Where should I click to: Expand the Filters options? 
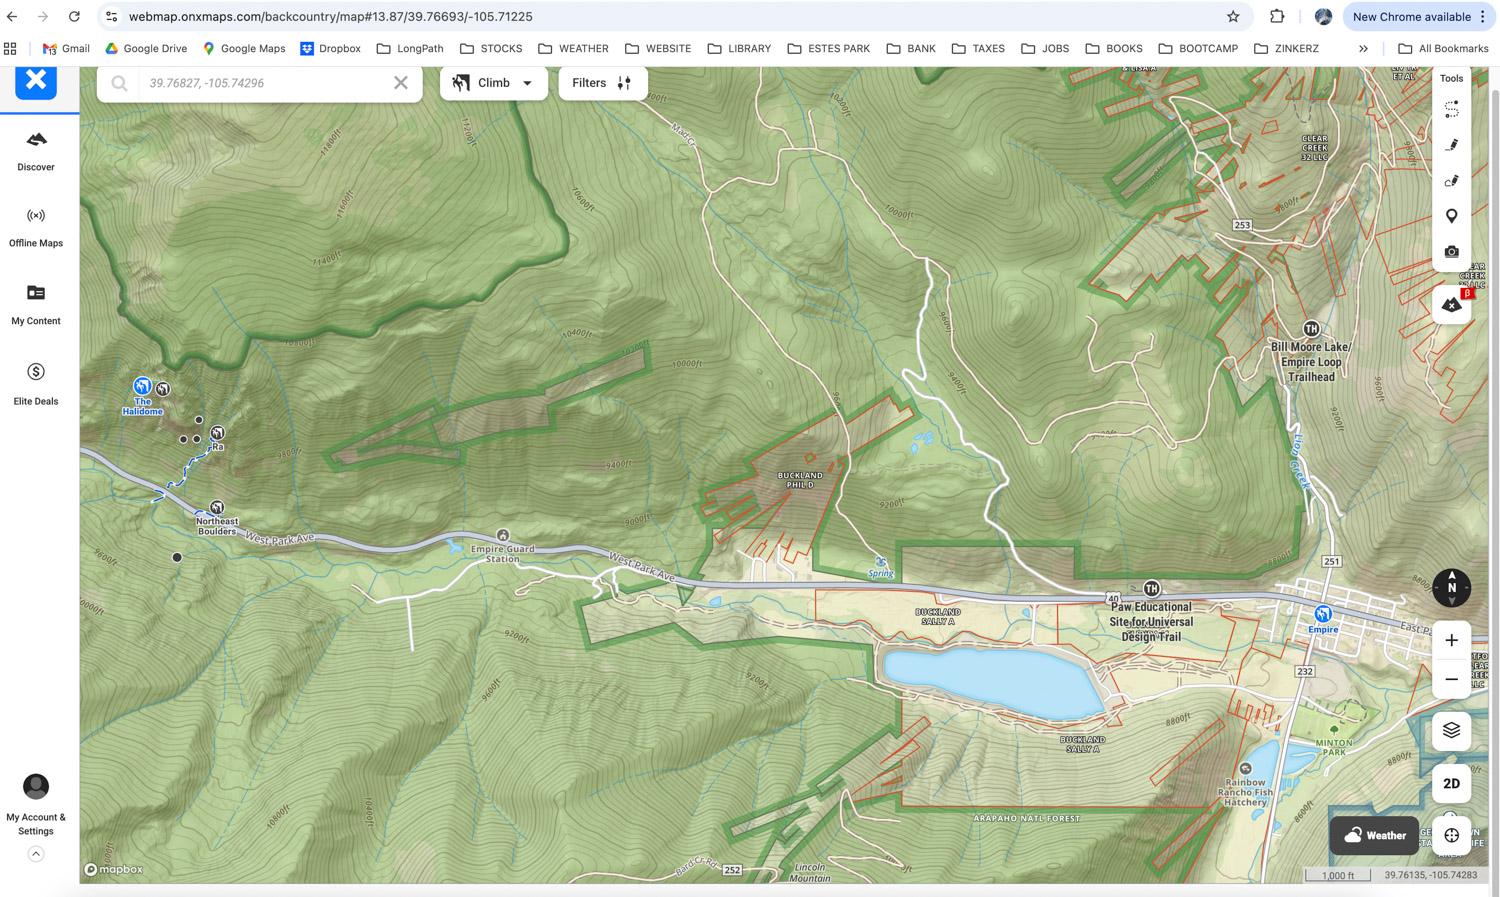[x=602, y=83]
